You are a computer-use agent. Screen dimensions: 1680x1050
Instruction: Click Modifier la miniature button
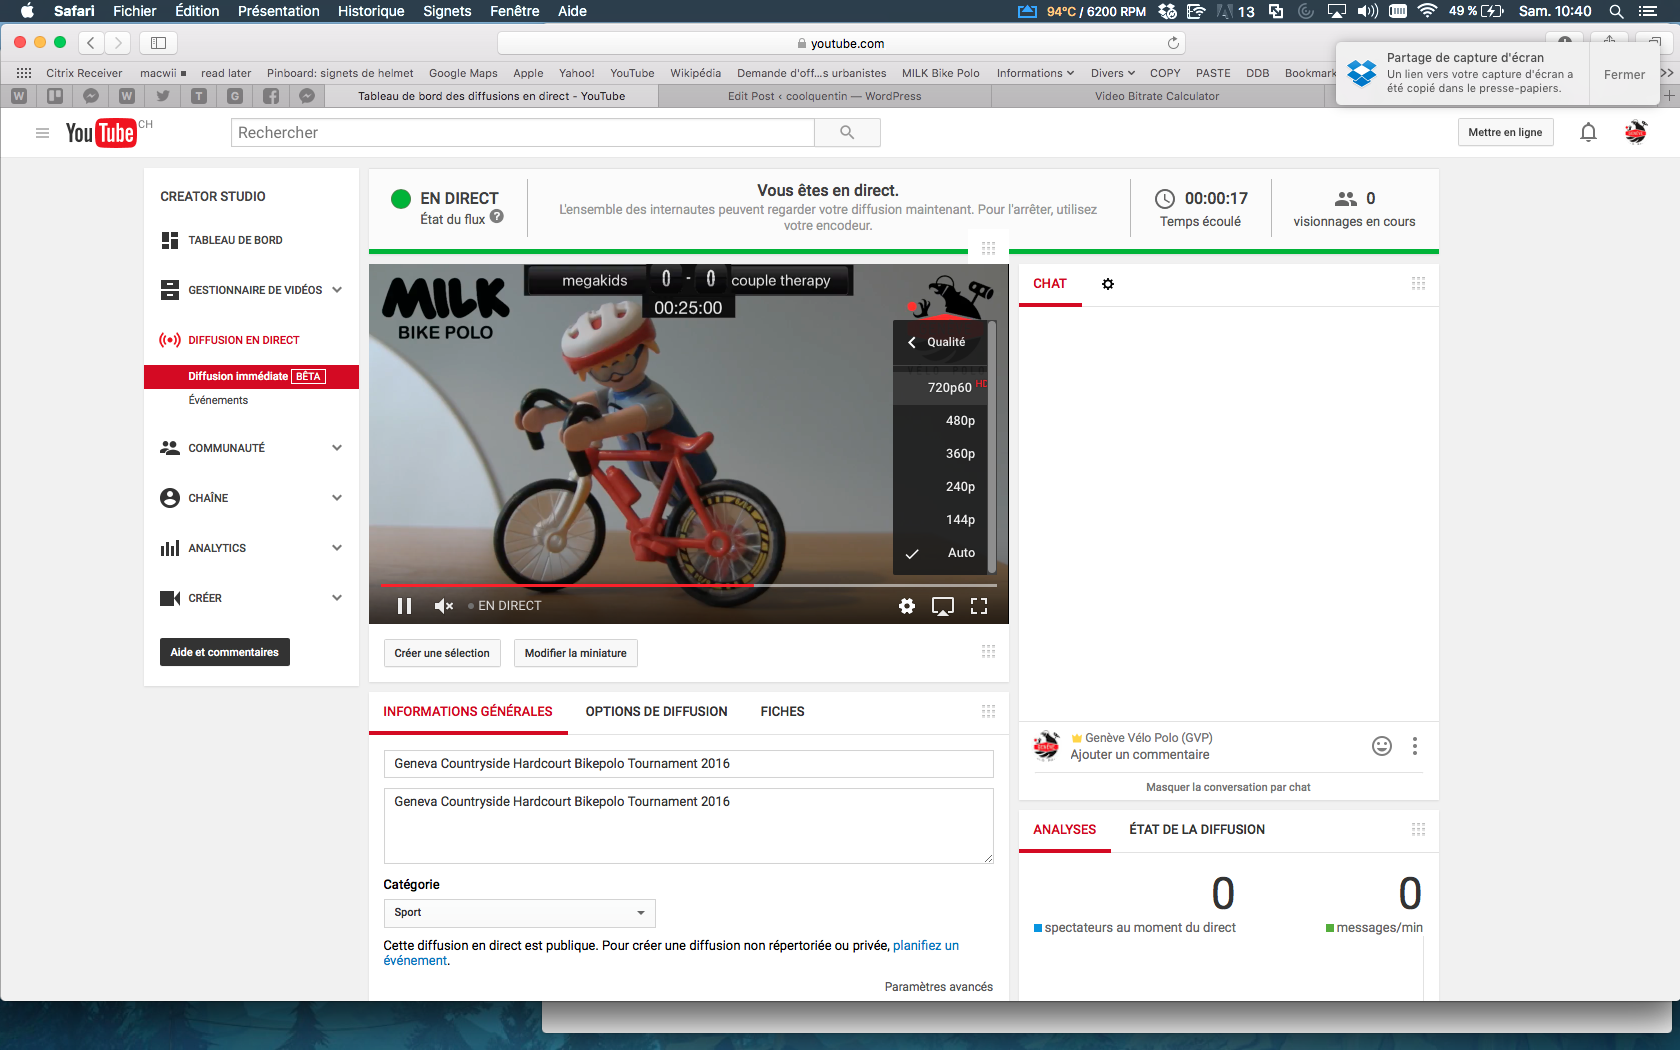click(576, 653)
